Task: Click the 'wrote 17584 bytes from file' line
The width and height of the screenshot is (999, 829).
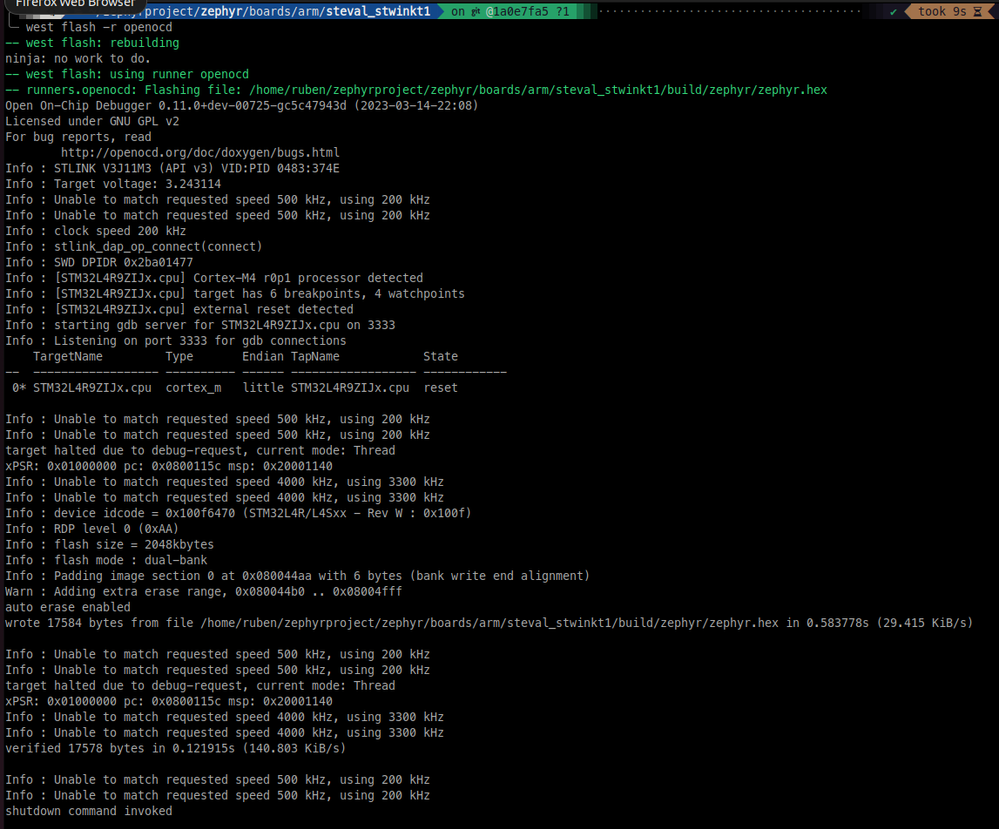Action: [x=489, y=623]
